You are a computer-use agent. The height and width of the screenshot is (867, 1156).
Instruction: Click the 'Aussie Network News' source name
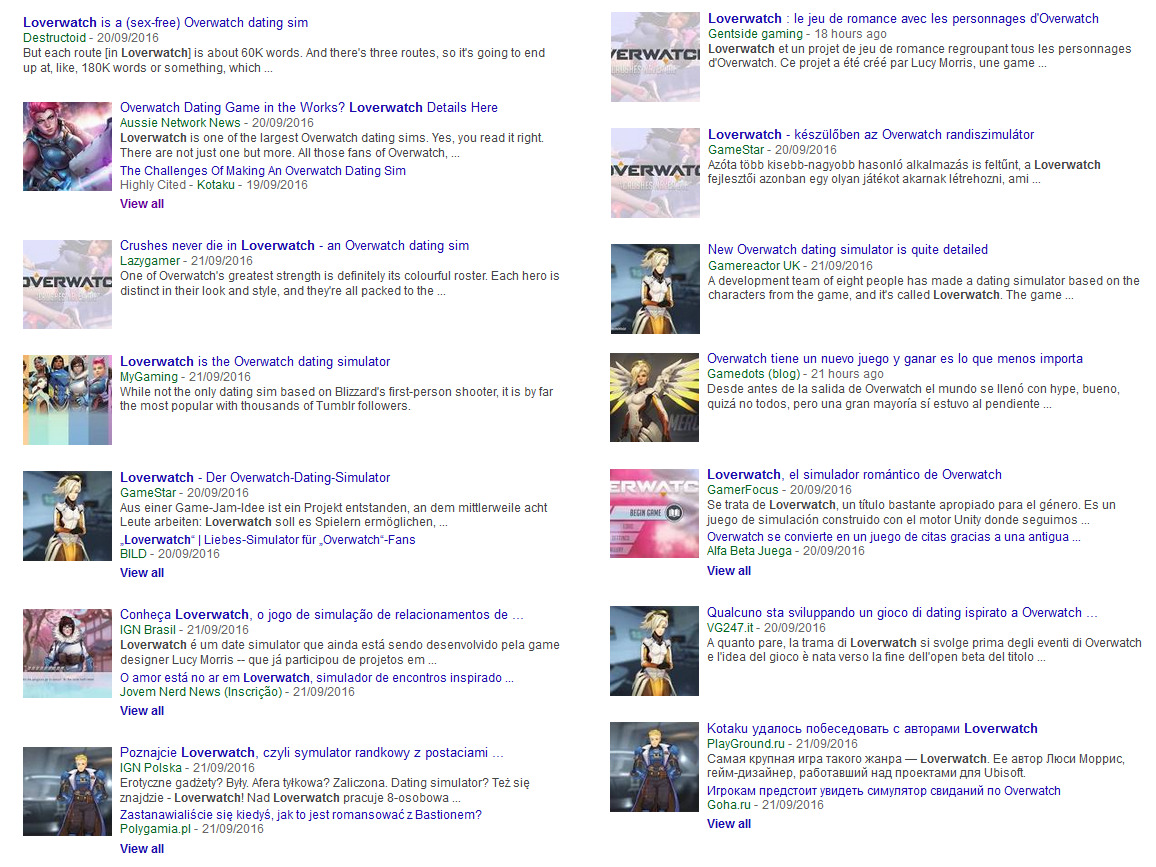[180, 122]
